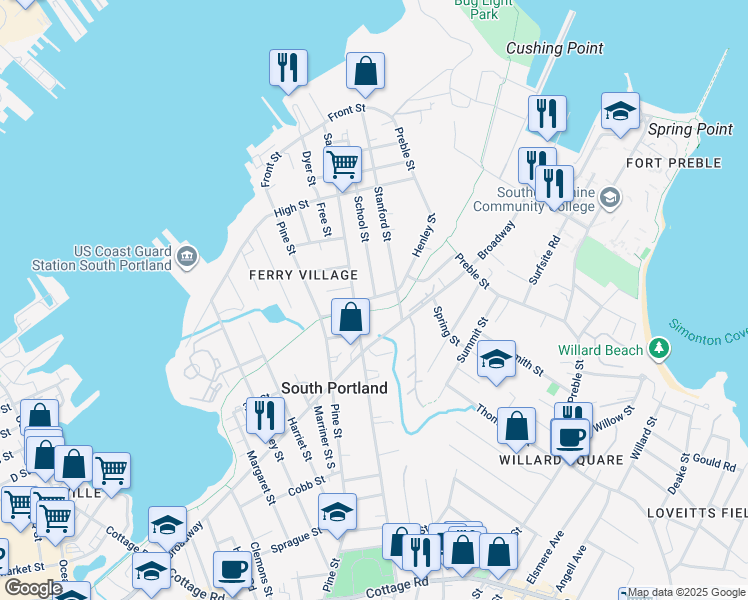Open the lone shopping cart marker right of the shopping bags
The image size is (748, 600).
(x=111, y=473)
